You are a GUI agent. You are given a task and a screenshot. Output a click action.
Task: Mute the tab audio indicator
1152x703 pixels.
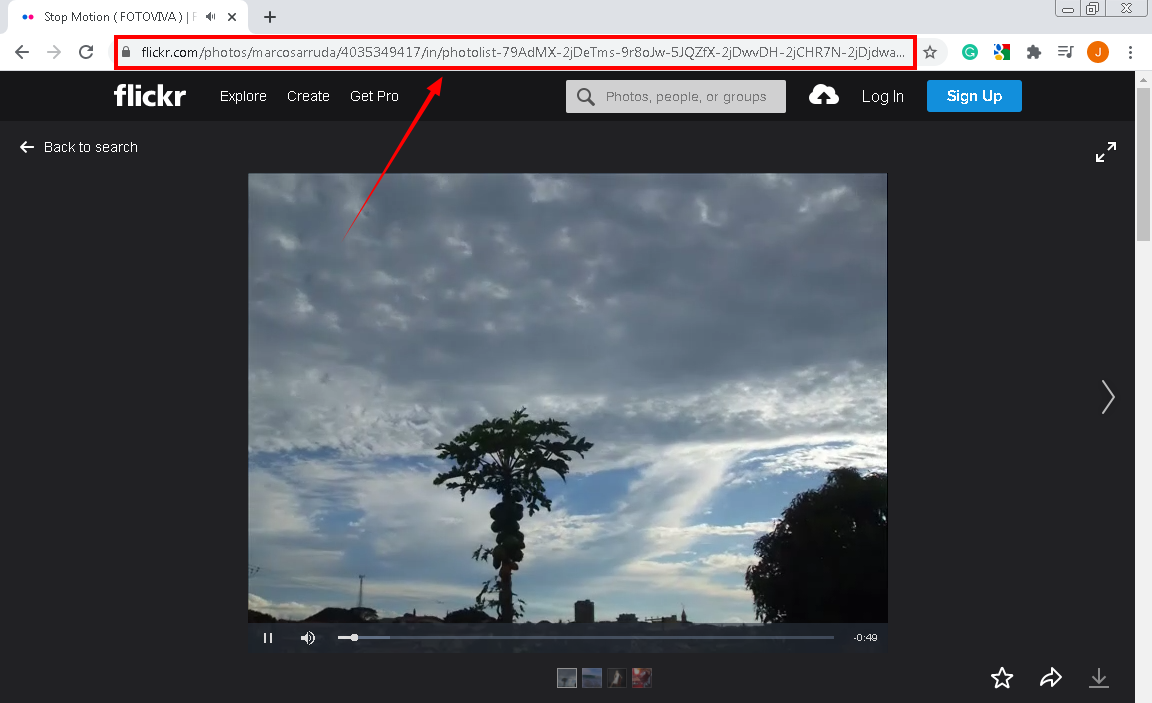(208, 16)
